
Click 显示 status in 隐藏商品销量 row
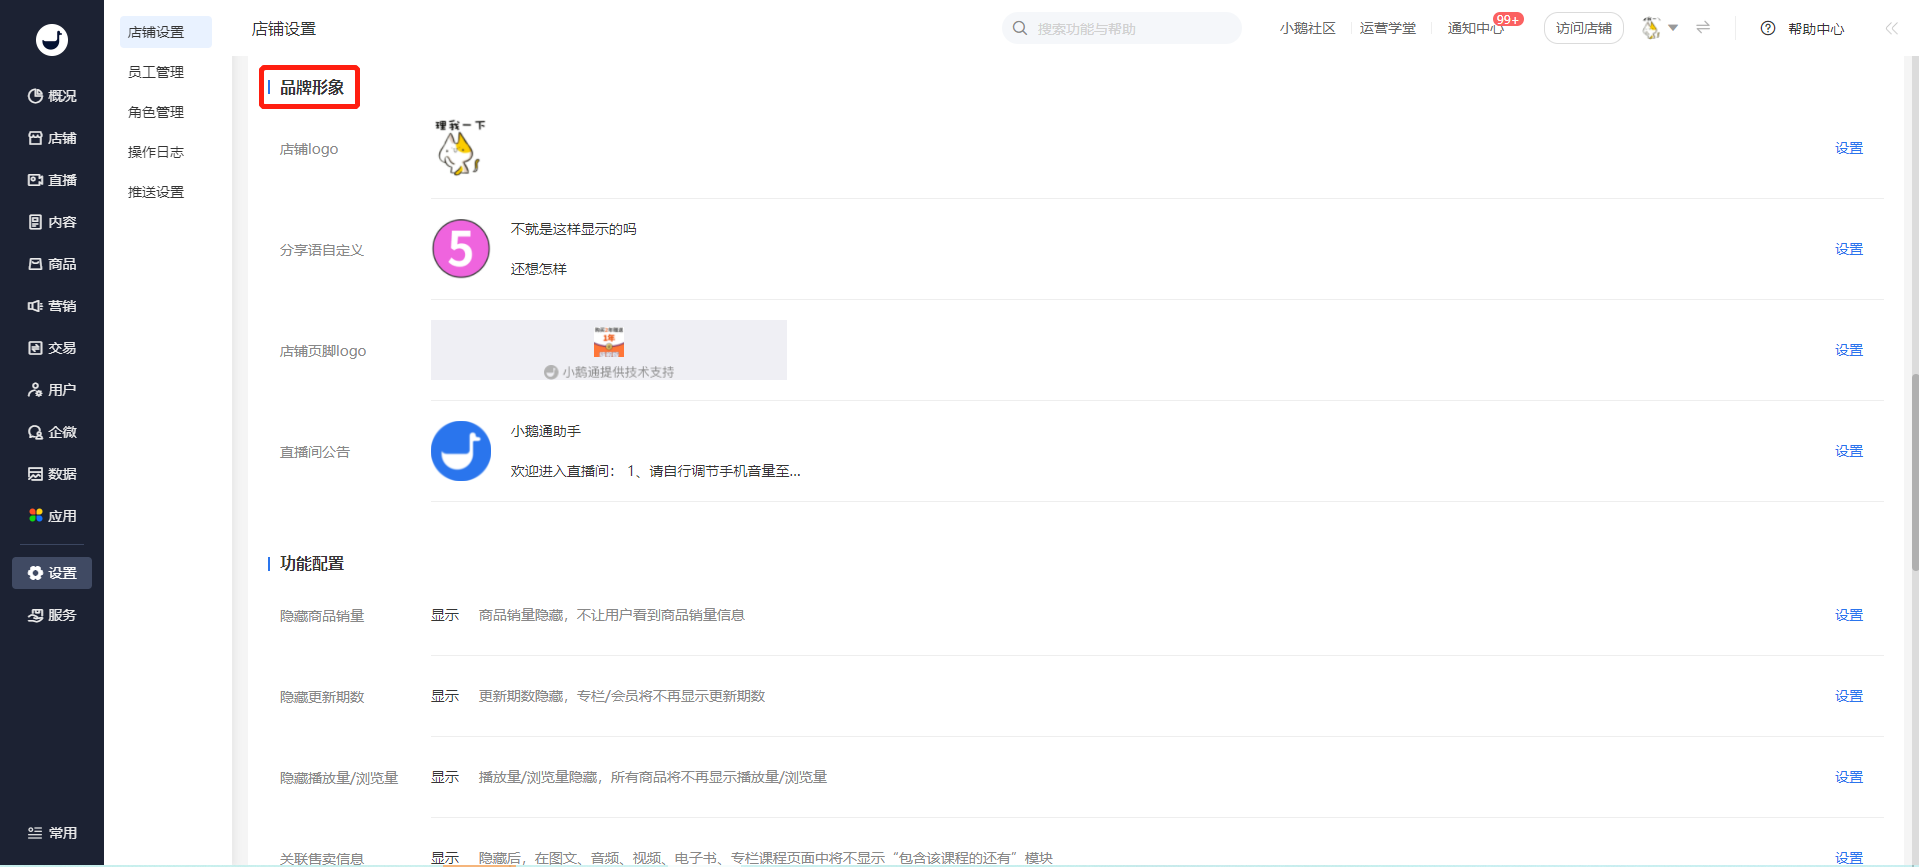click(445, 615)
